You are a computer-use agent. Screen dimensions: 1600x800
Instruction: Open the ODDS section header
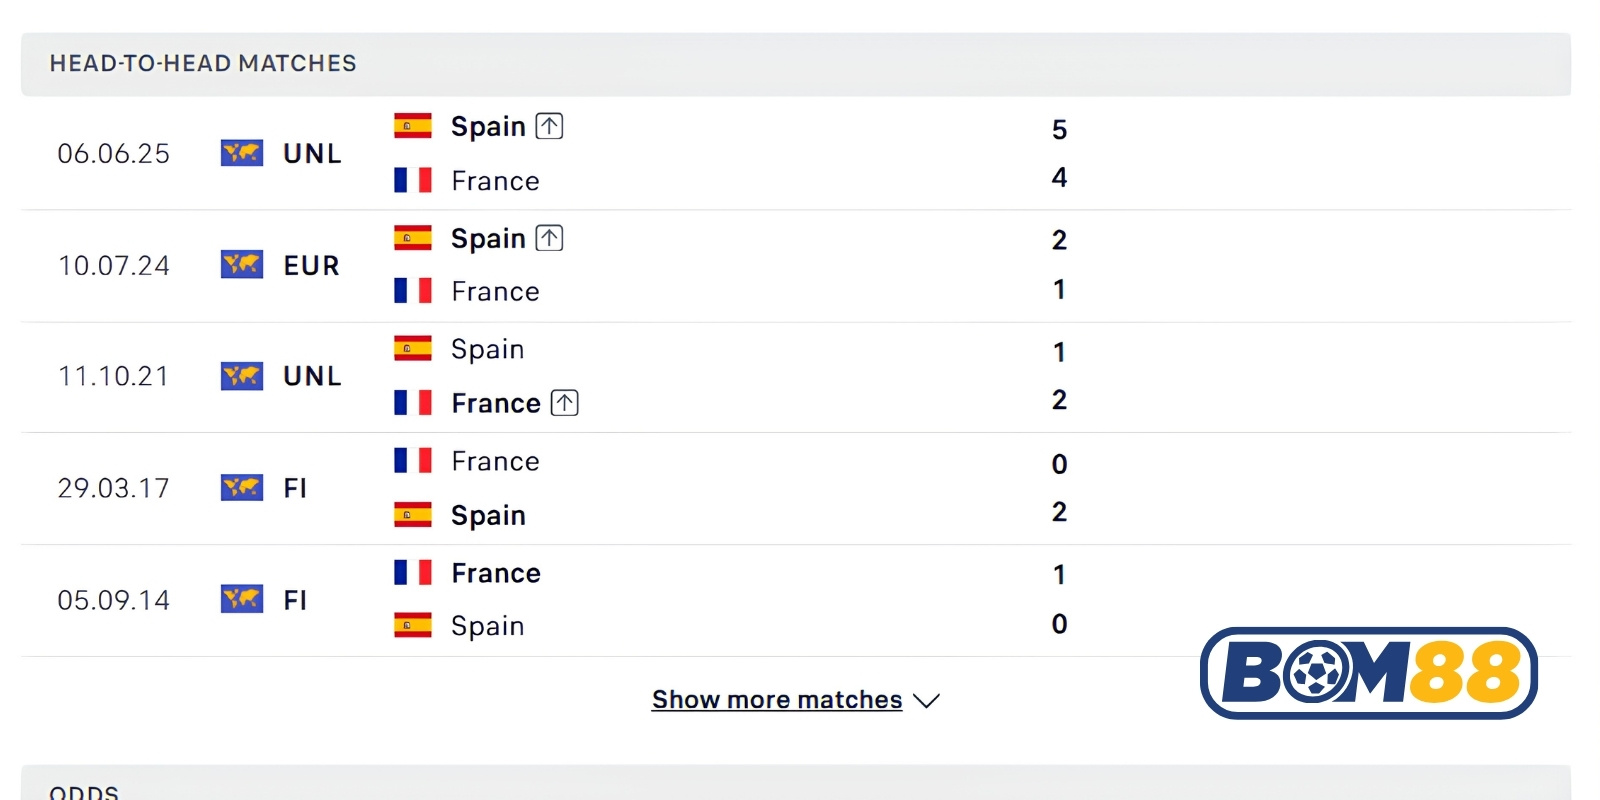[796, 783]
